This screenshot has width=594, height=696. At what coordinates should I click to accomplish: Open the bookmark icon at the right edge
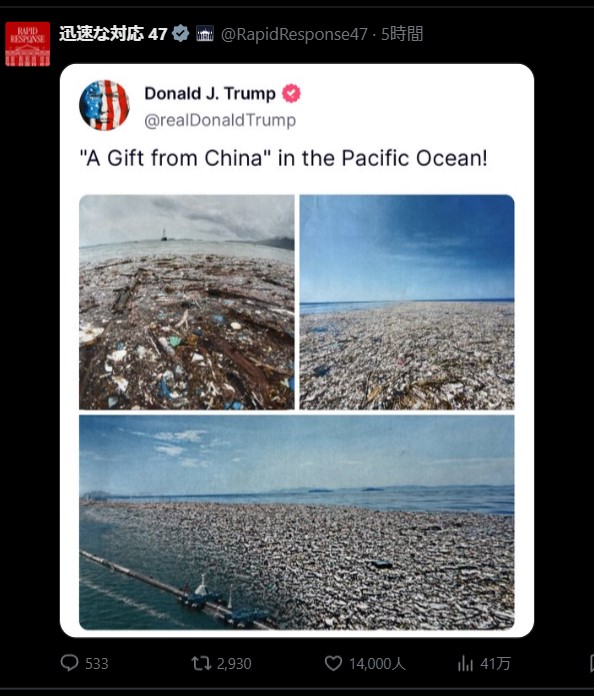click(x=591, y=664)
